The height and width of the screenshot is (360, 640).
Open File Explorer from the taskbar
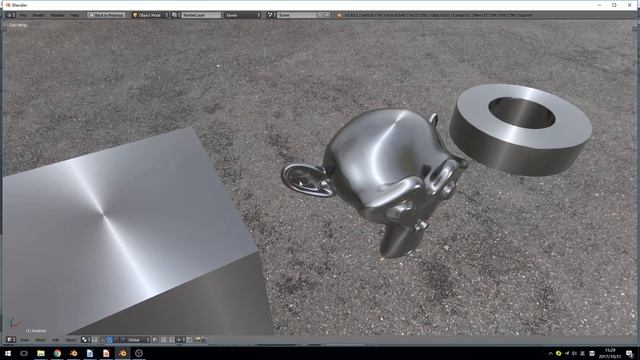coord(41,353)
